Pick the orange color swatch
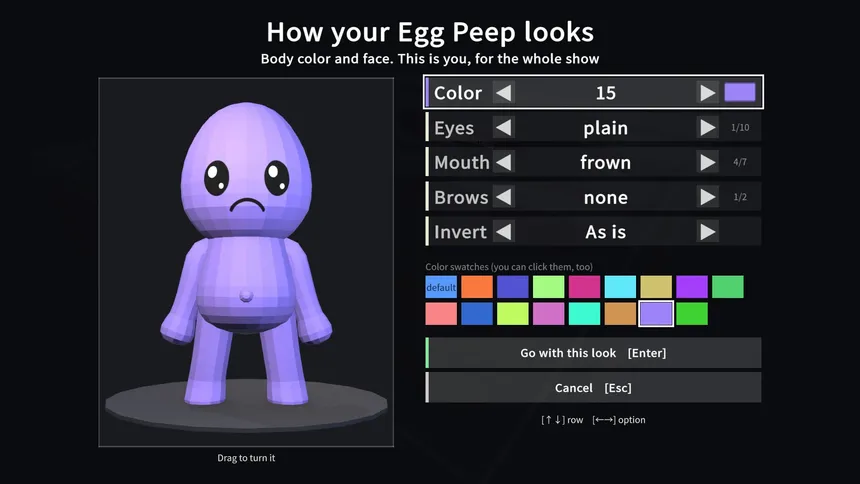This screenshot has height=484, width=860. click(x=477, y=287)
